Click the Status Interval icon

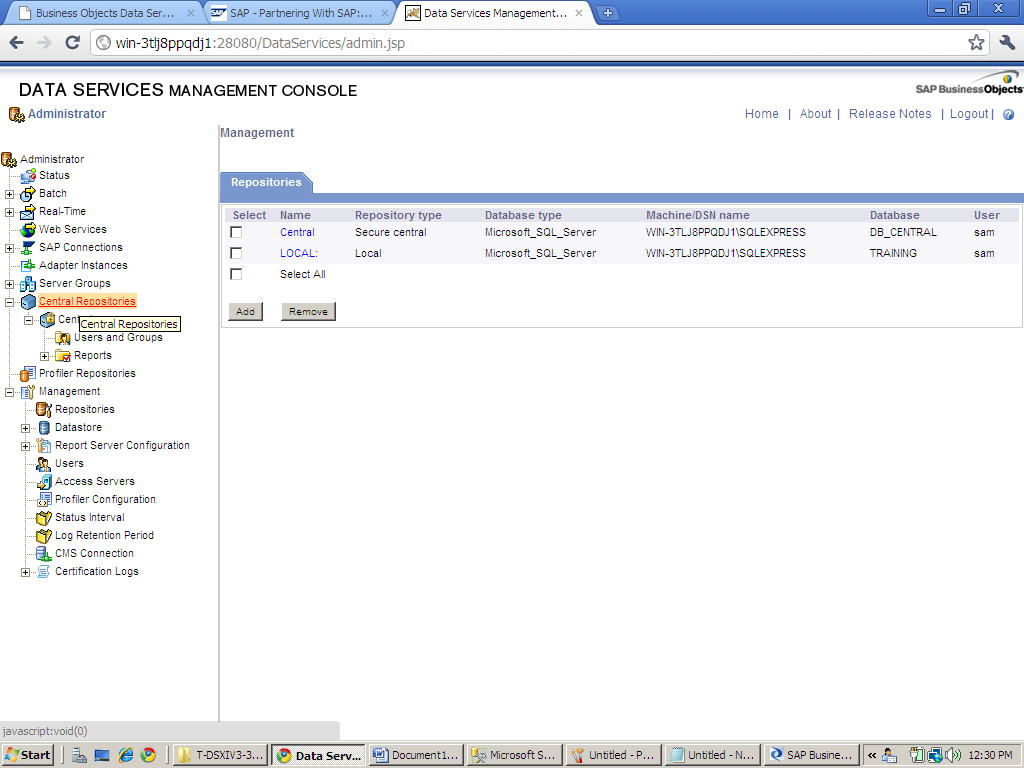[x=44, y=517]
